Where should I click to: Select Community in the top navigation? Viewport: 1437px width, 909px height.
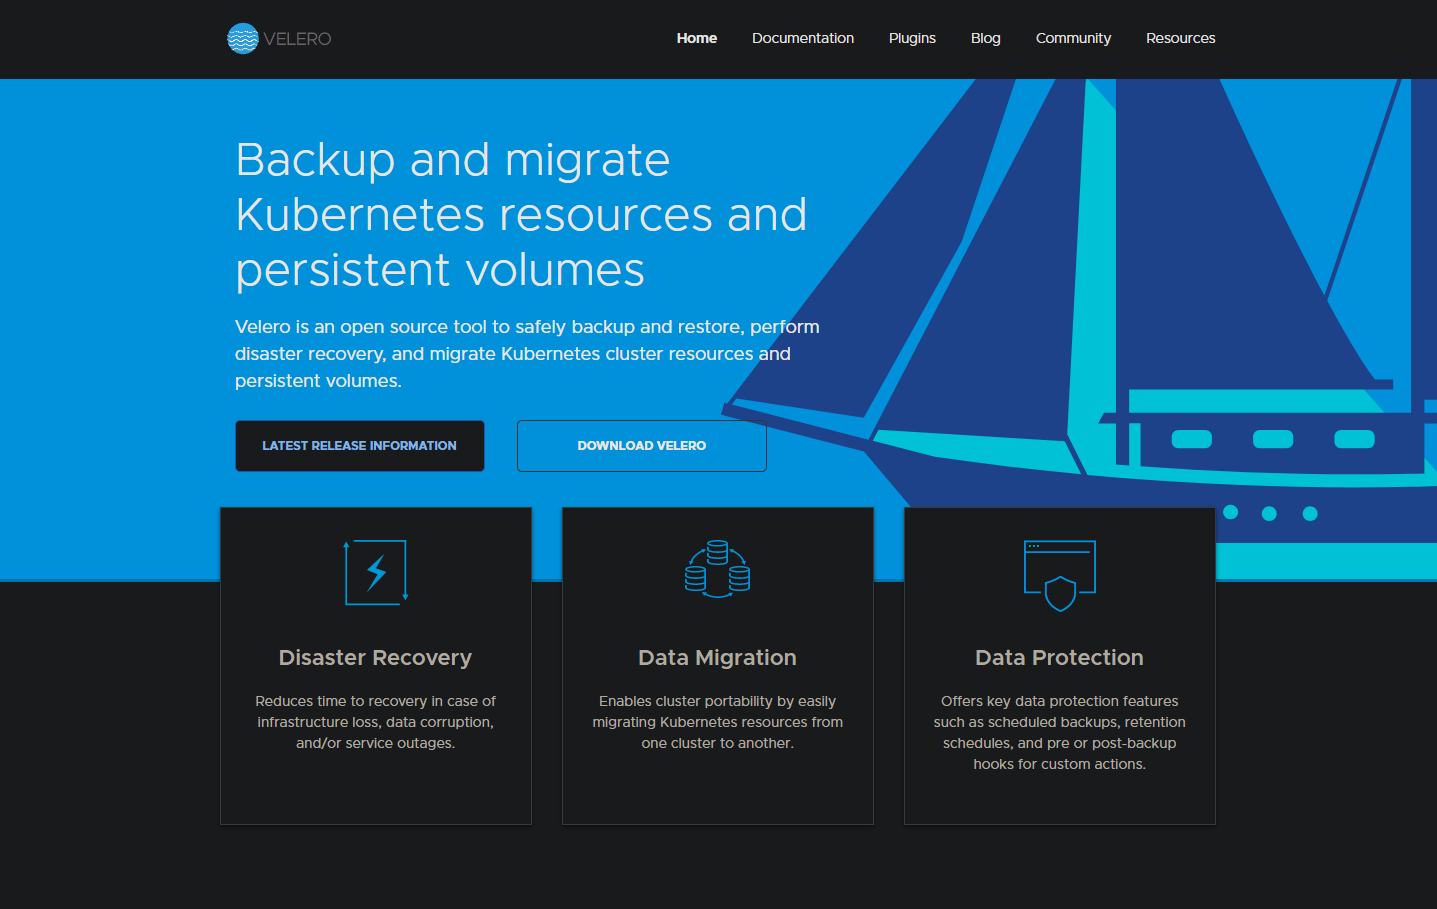click(1073, 38)
